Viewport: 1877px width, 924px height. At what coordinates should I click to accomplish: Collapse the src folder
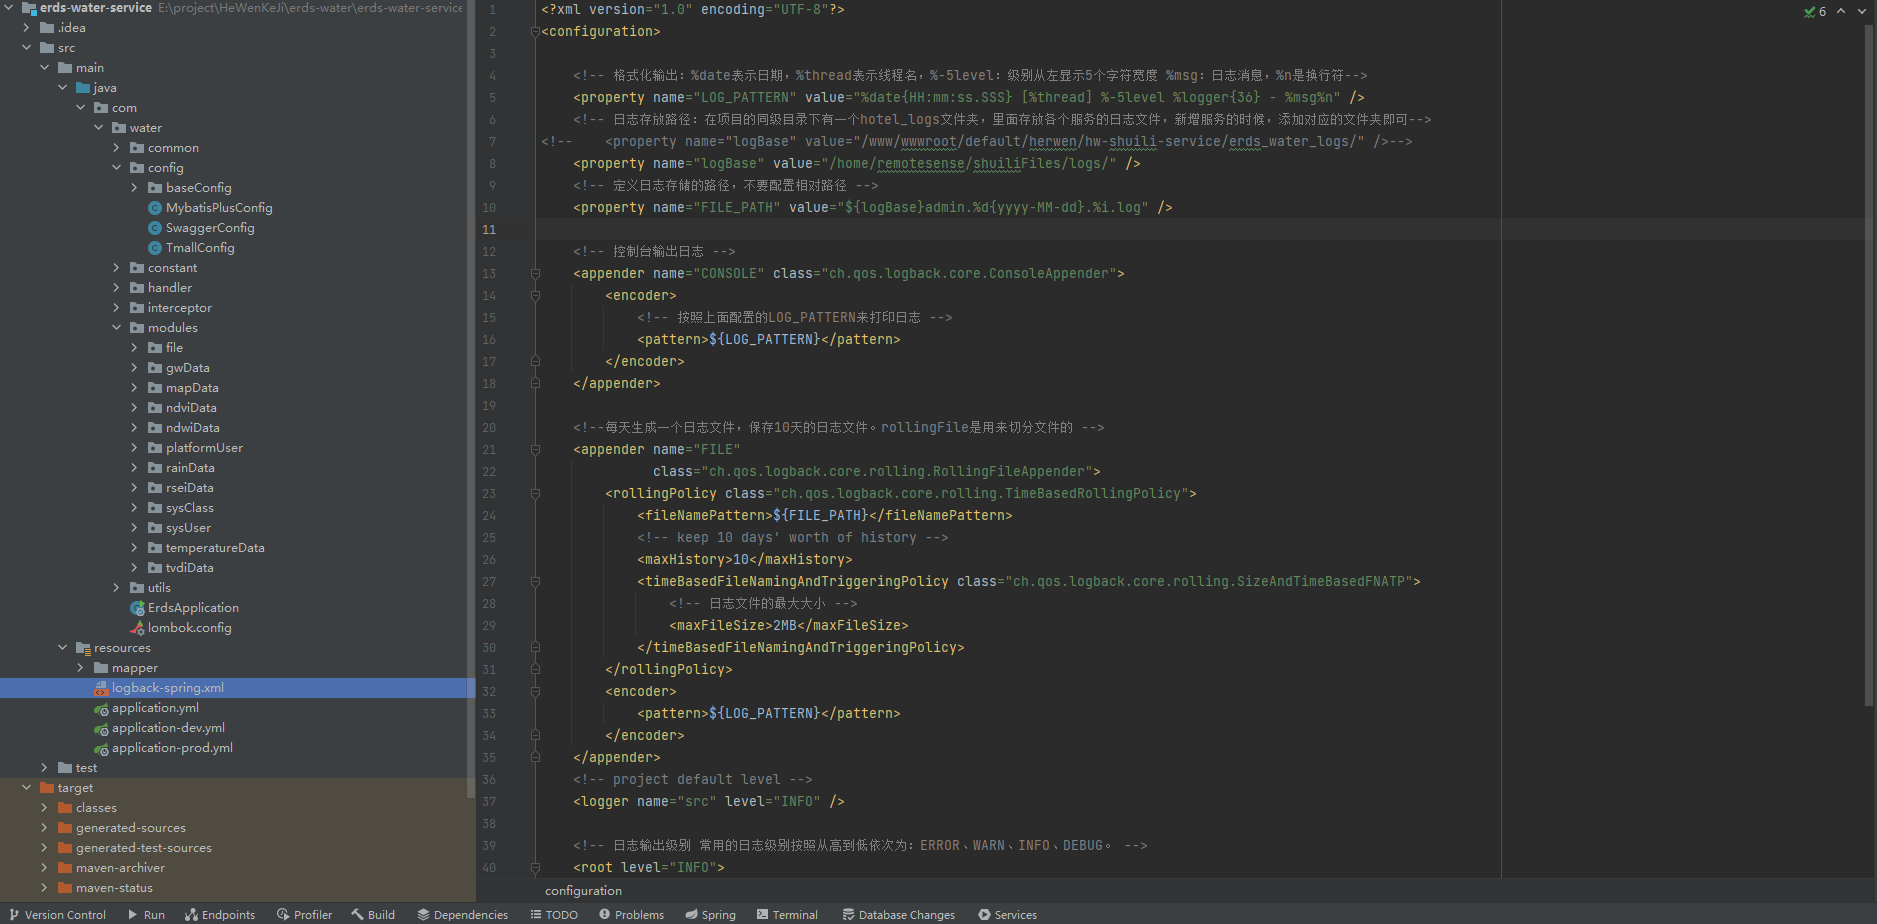(x=27, y=48)
